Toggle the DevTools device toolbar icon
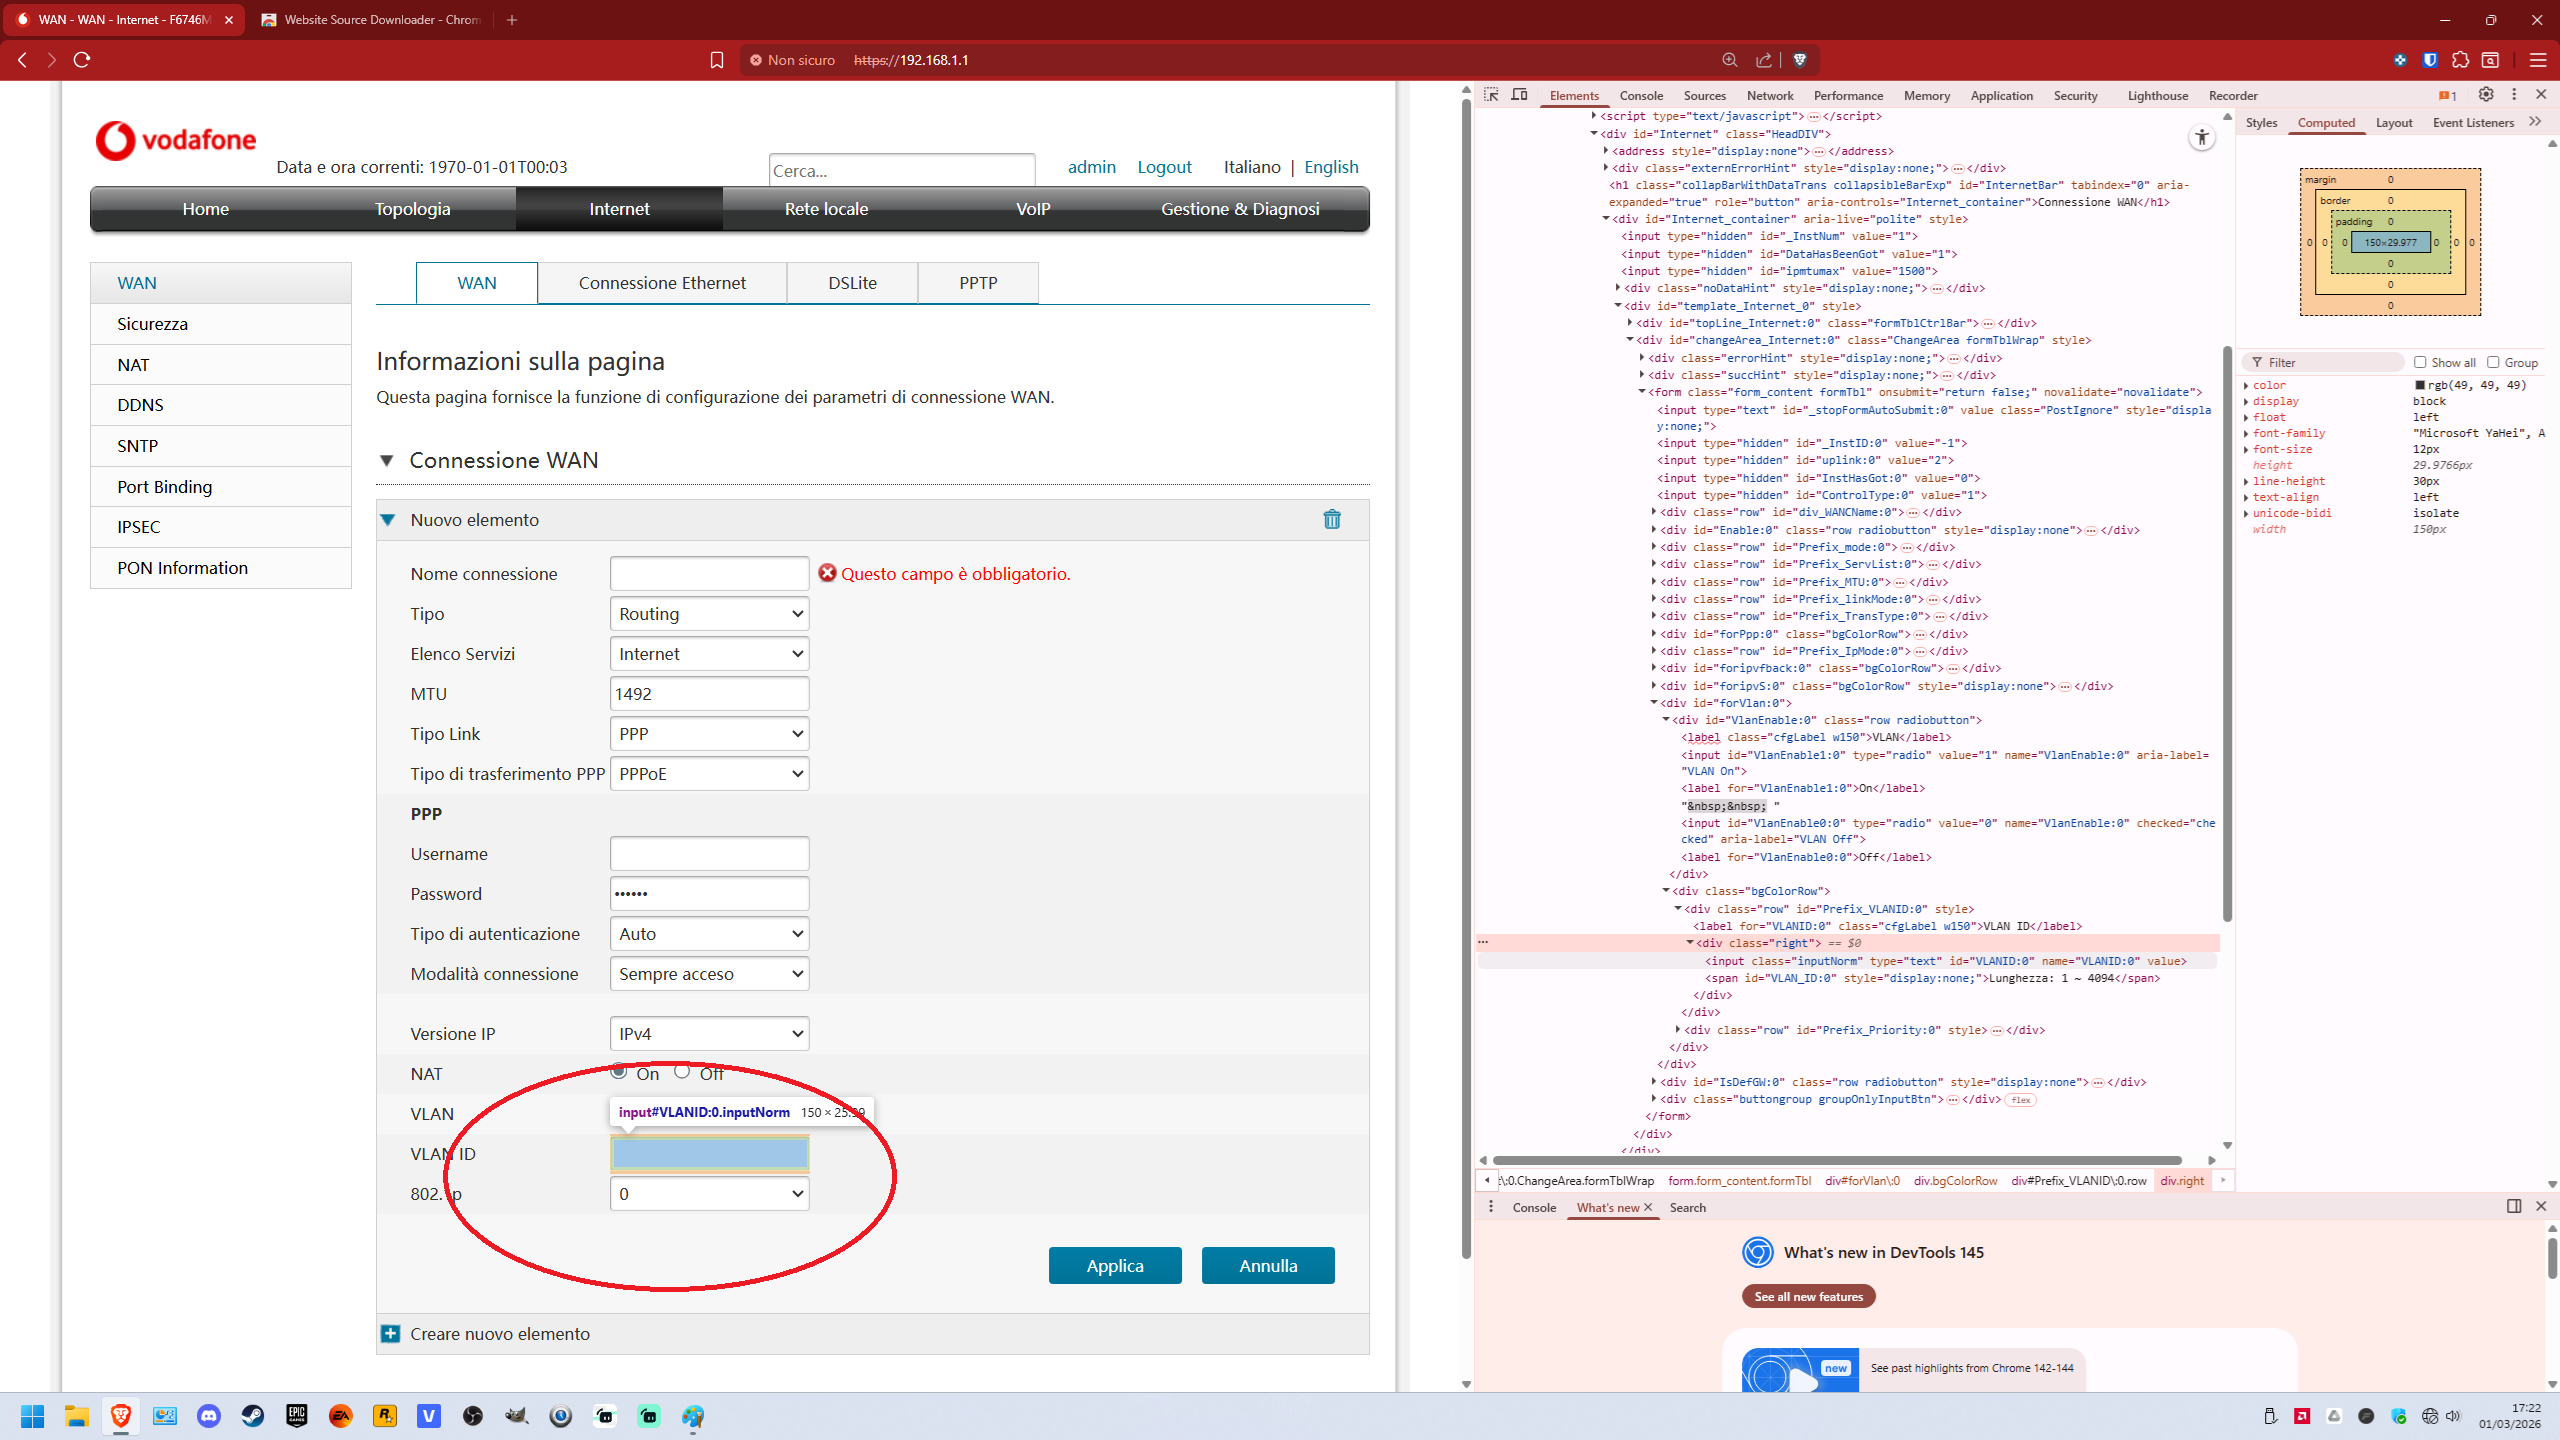Viewport: 2560px width, 1440px height. pos(1520,95)
